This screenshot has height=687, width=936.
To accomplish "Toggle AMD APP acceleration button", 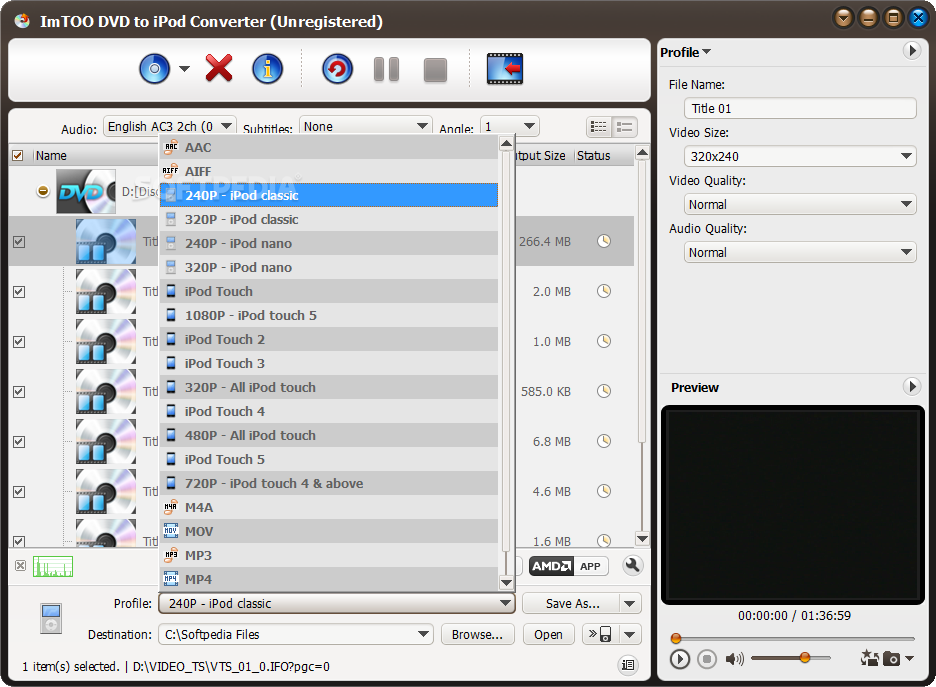I will point(568,566).
